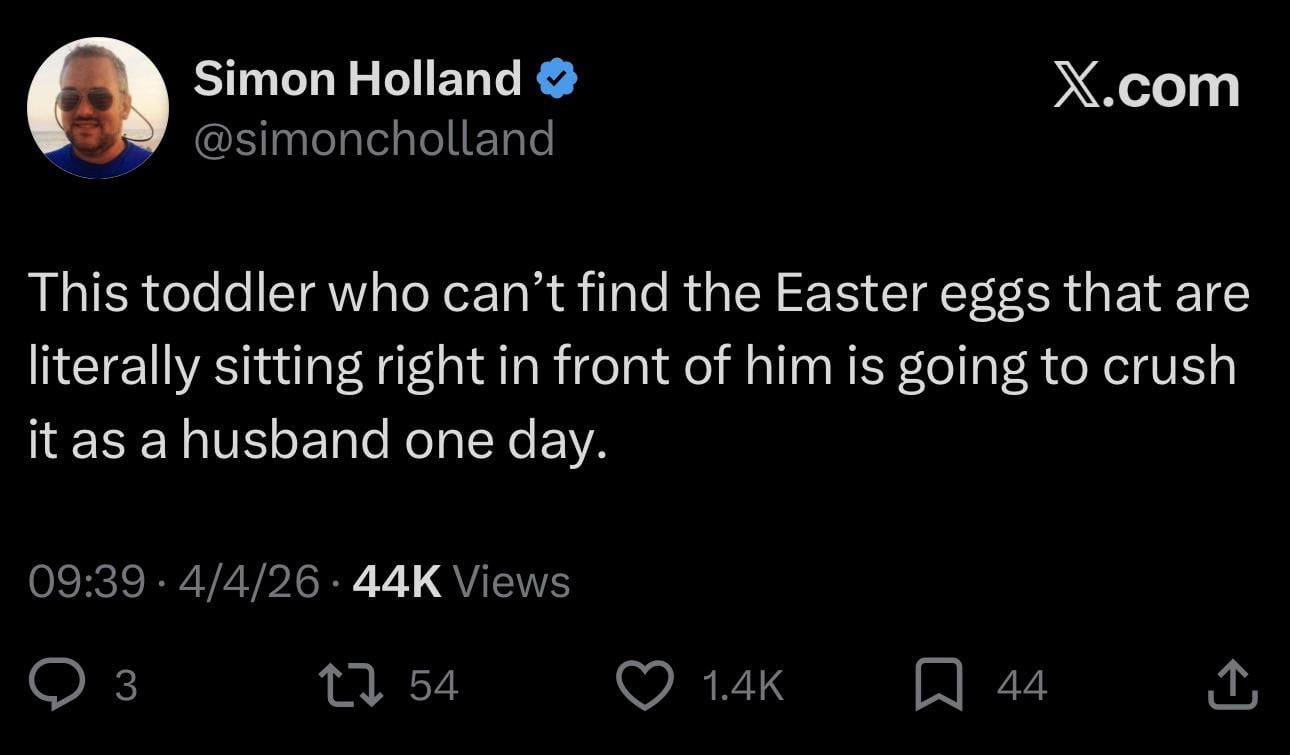Click the word 'husband' in the tweet
This screenshot has width=1290, height=755.
[x=284, y=440]
